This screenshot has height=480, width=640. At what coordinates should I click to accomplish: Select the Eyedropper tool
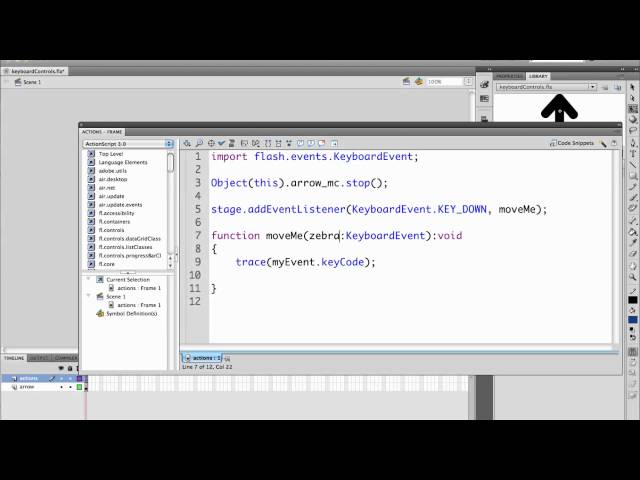633,243
